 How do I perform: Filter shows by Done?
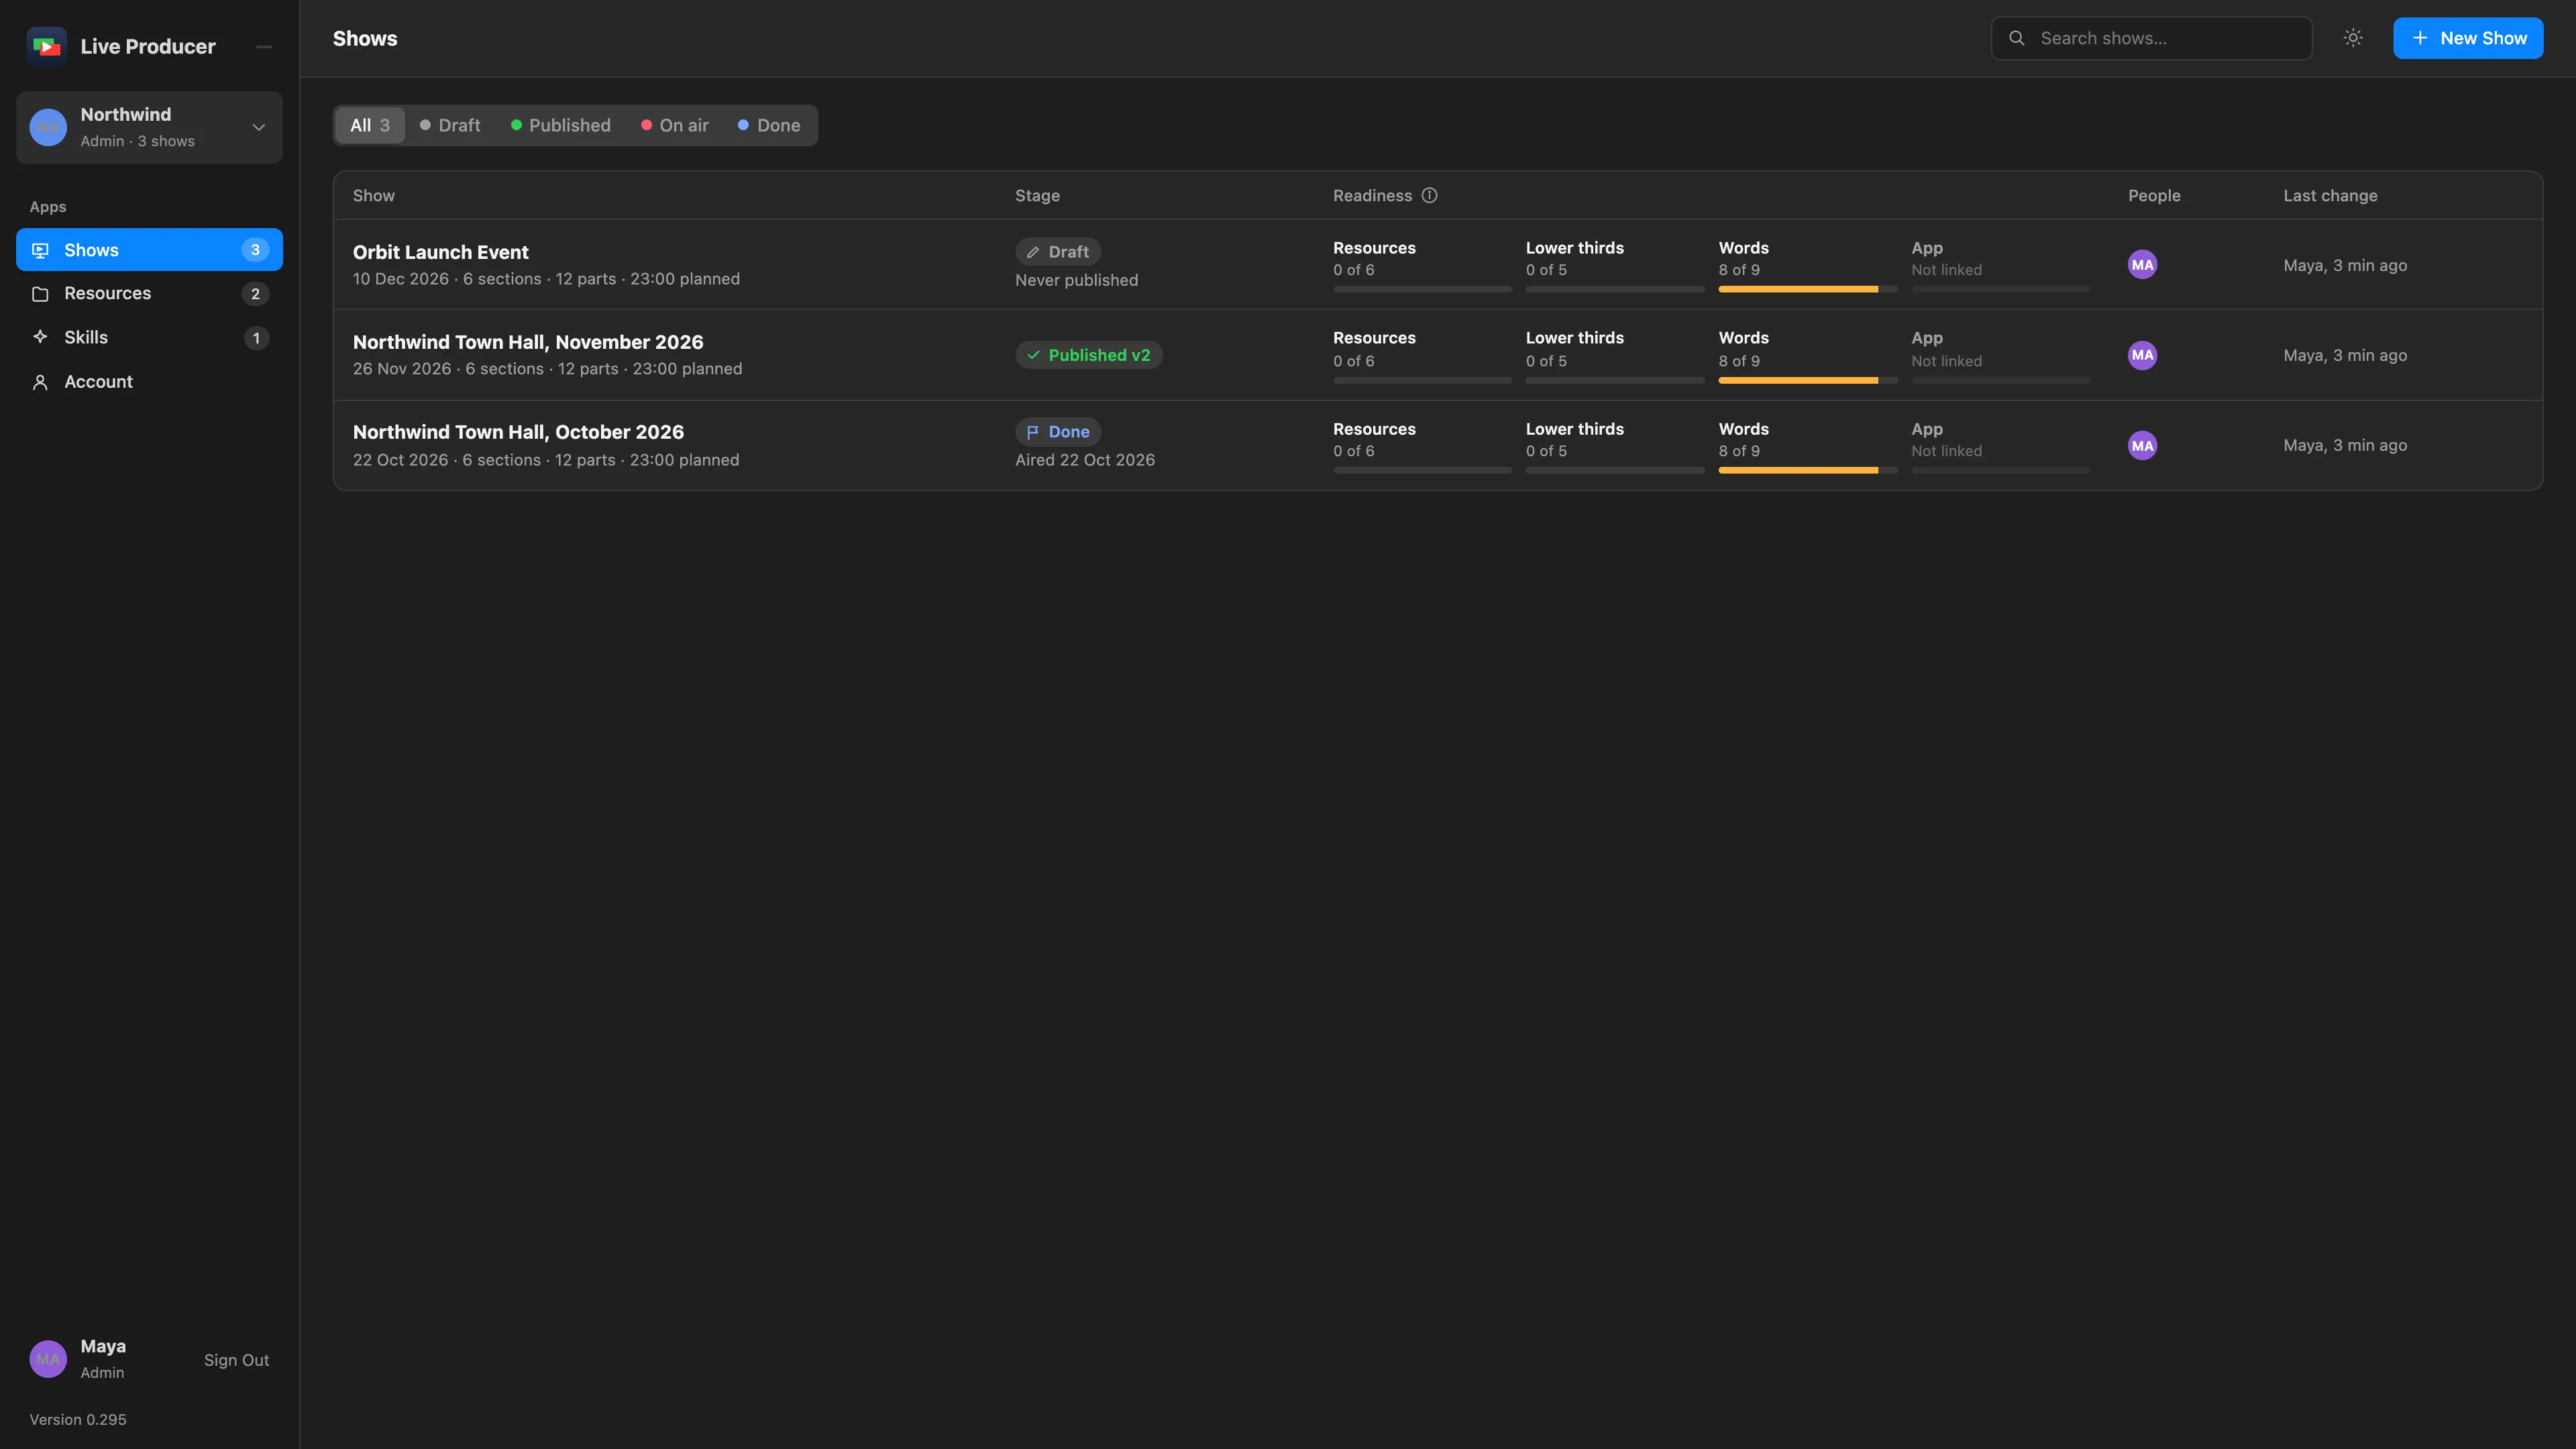[x=769, y=125]
